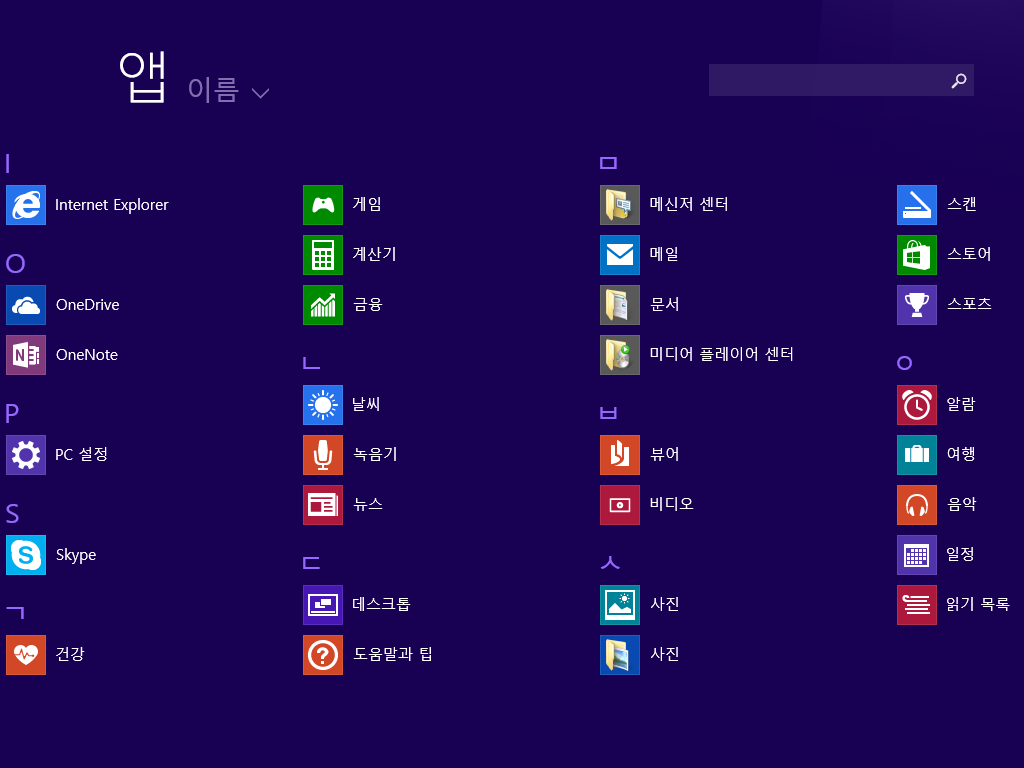Open the 데스크톱 icon

tap(323, 605)
